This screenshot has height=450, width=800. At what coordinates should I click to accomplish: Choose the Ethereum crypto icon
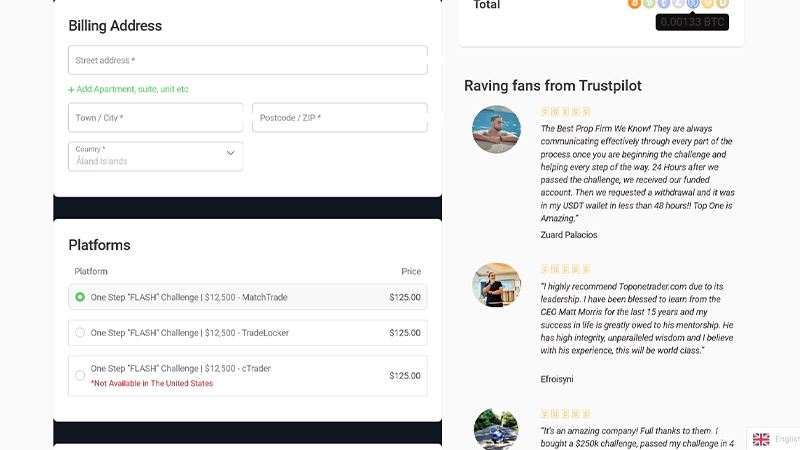[x=663, y=3]
